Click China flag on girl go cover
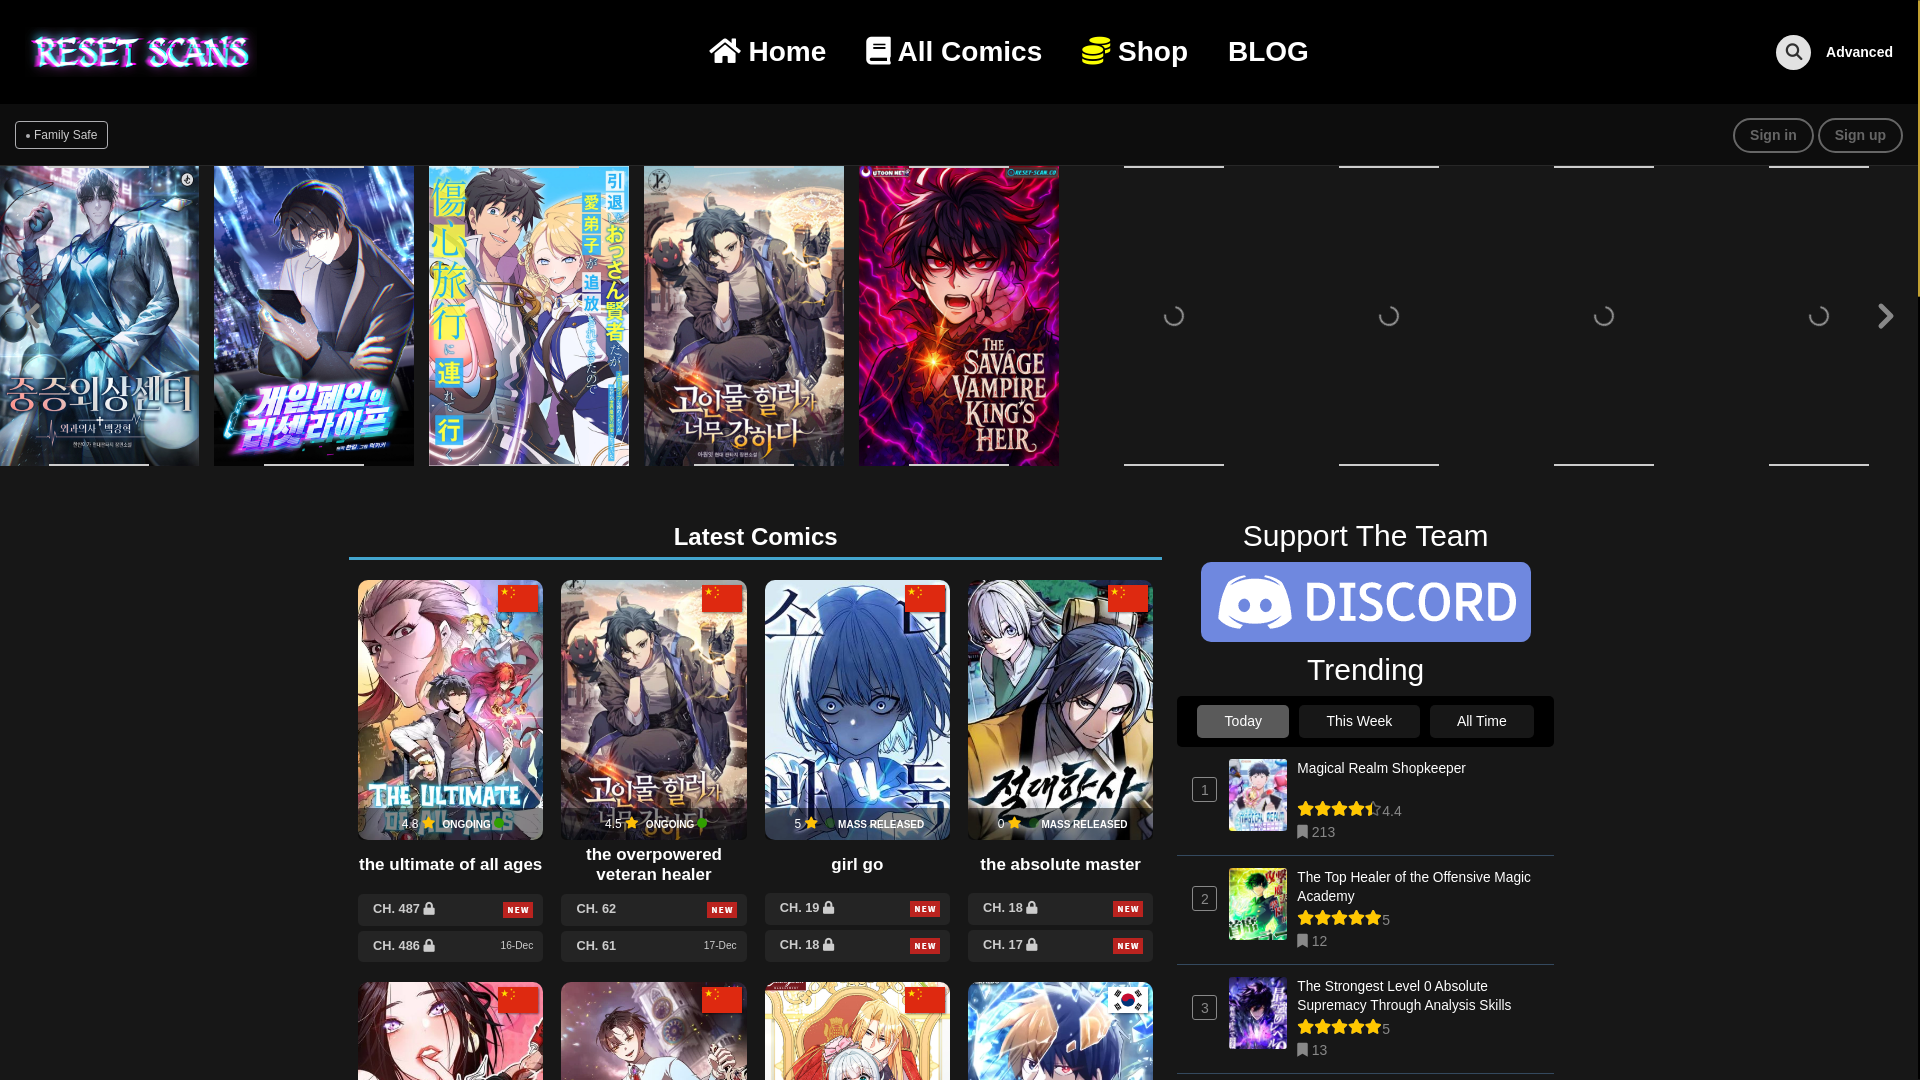 point(925,598)
